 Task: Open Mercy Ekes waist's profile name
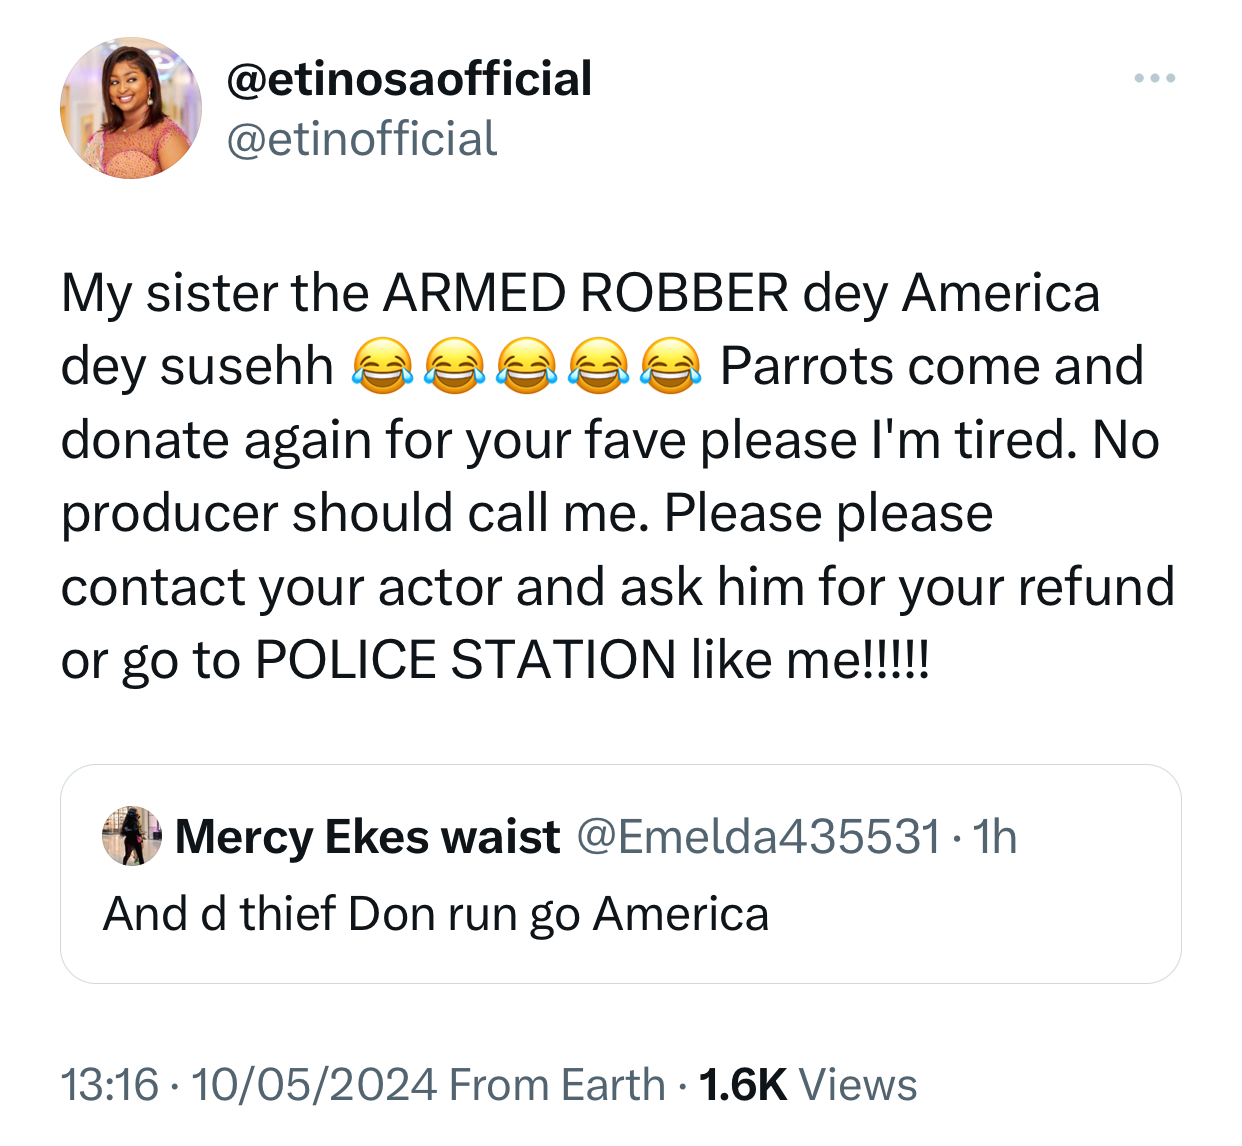(367, 837)
